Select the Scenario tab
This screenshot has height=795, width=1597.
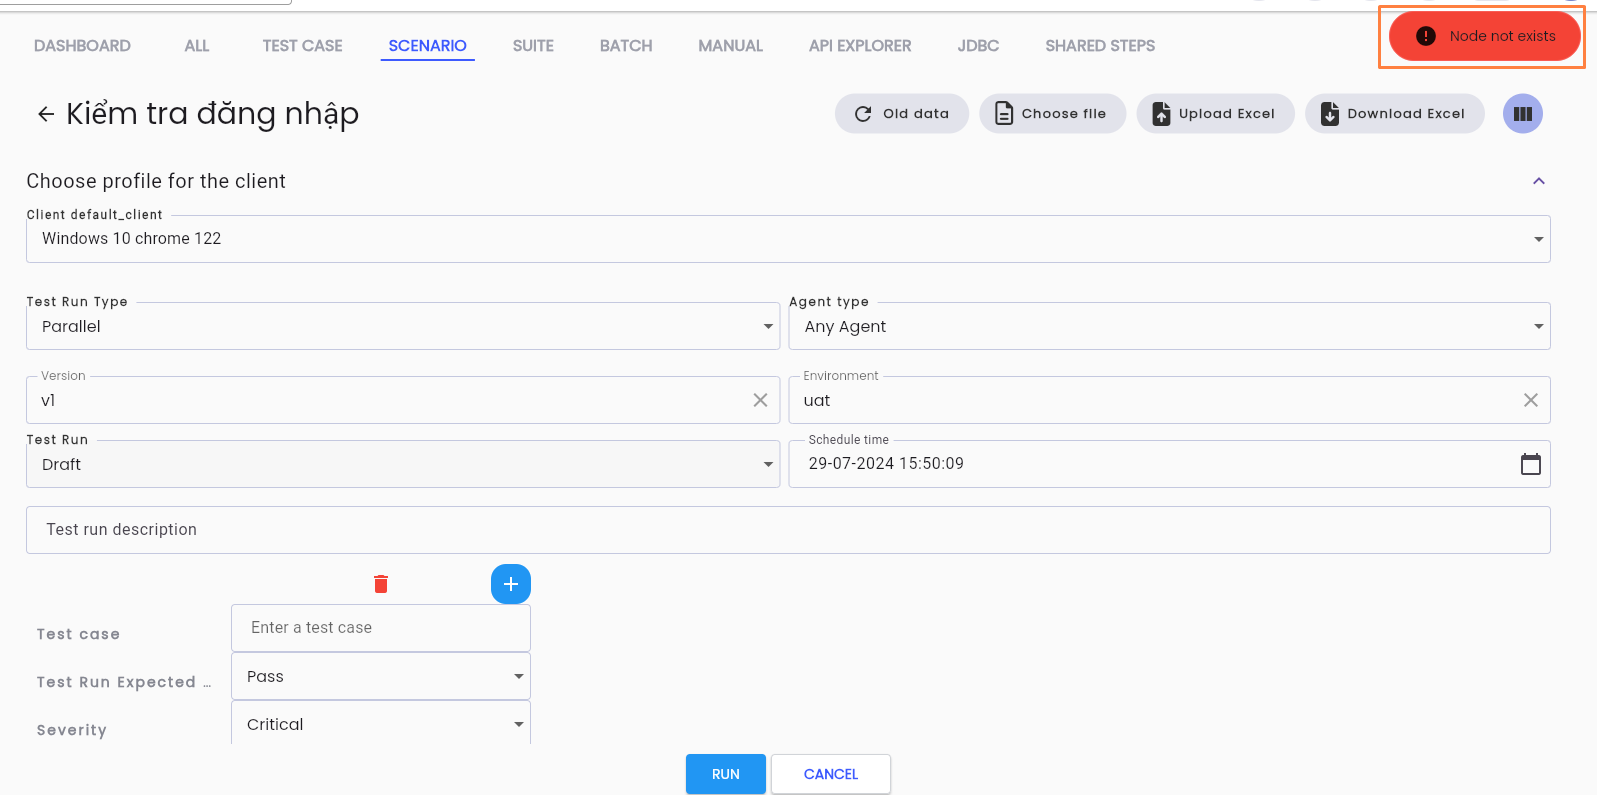coord(427,46)
